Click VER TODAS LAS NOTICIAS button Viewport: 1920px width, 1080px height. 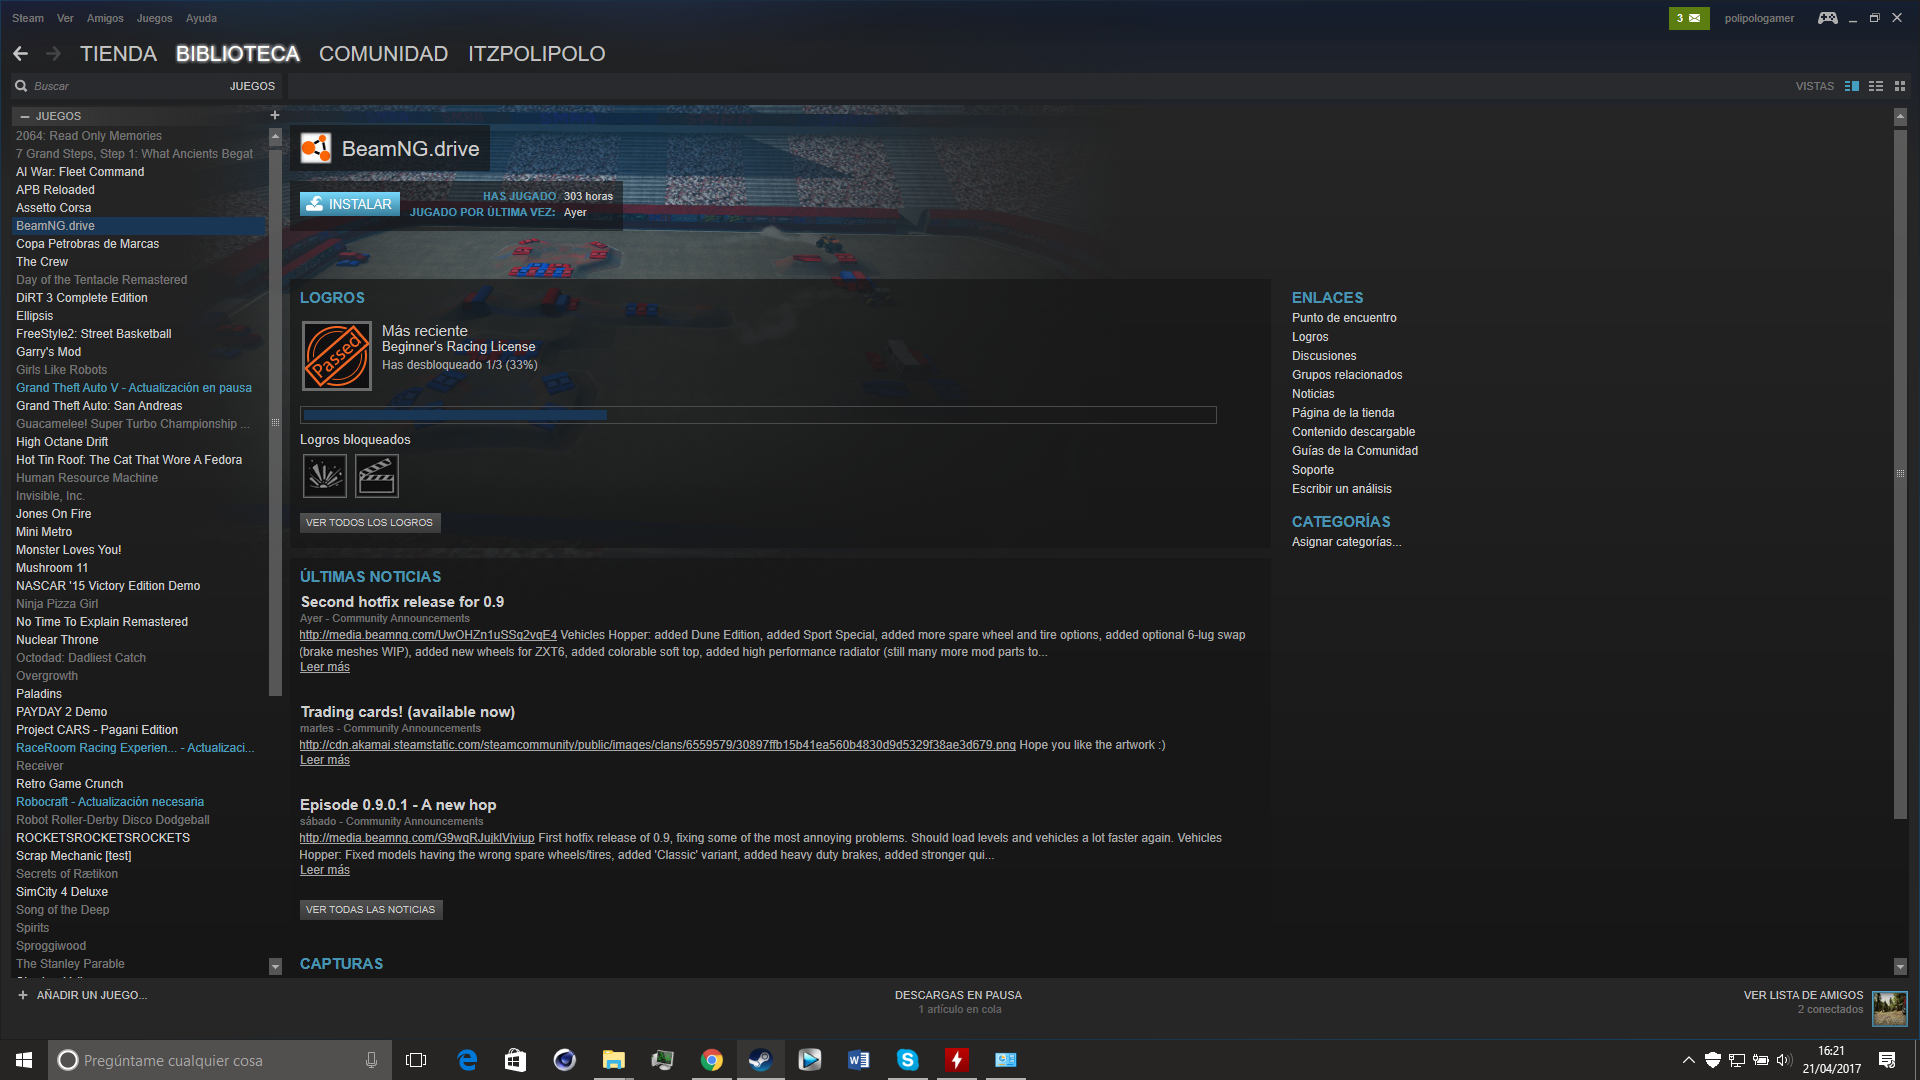pos(371,909)
